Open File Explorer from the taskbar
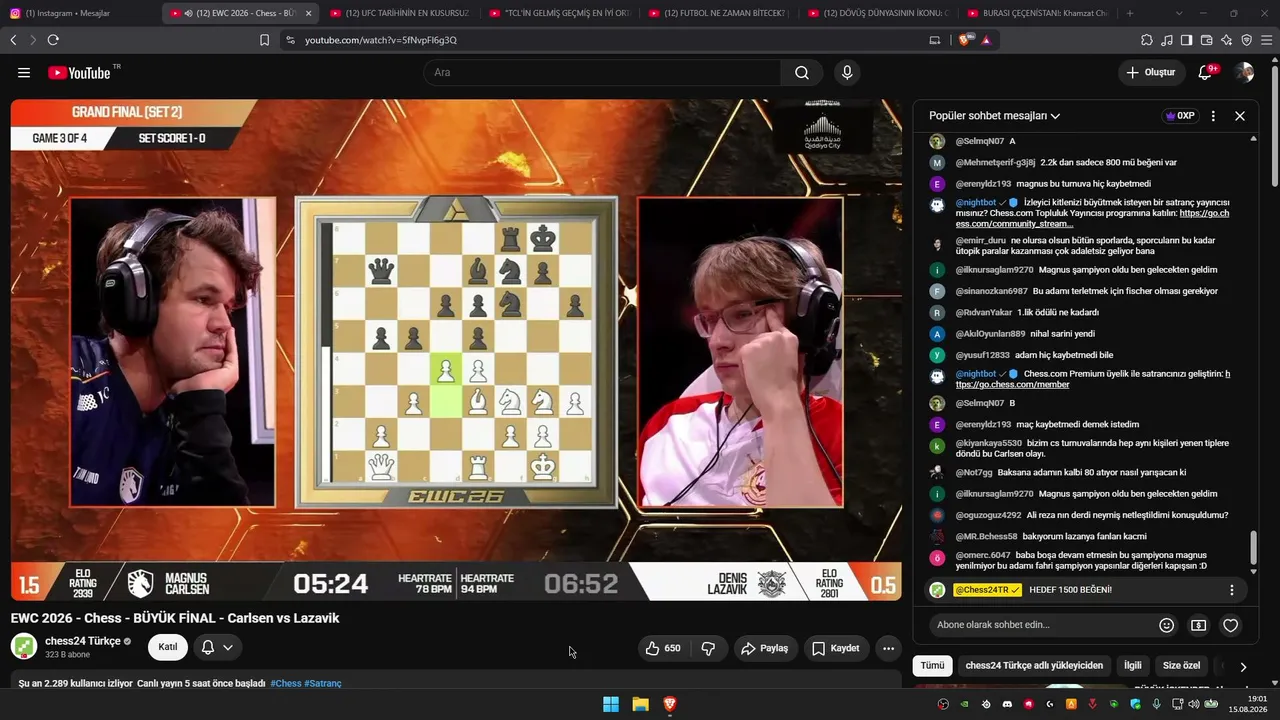Screen dimensions: 1280x720 click(640, 704)
